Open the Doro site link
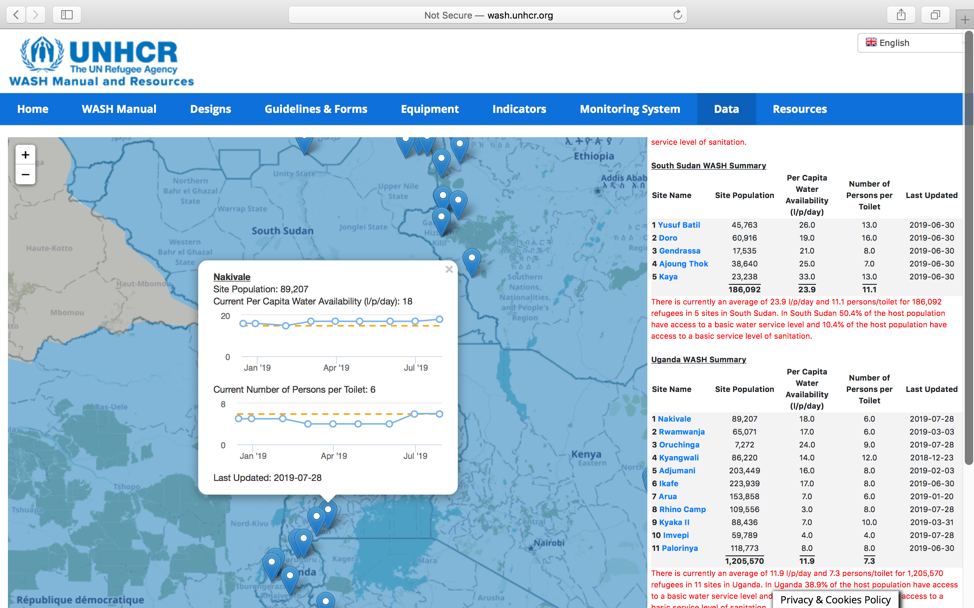 (x=668, y=238)
